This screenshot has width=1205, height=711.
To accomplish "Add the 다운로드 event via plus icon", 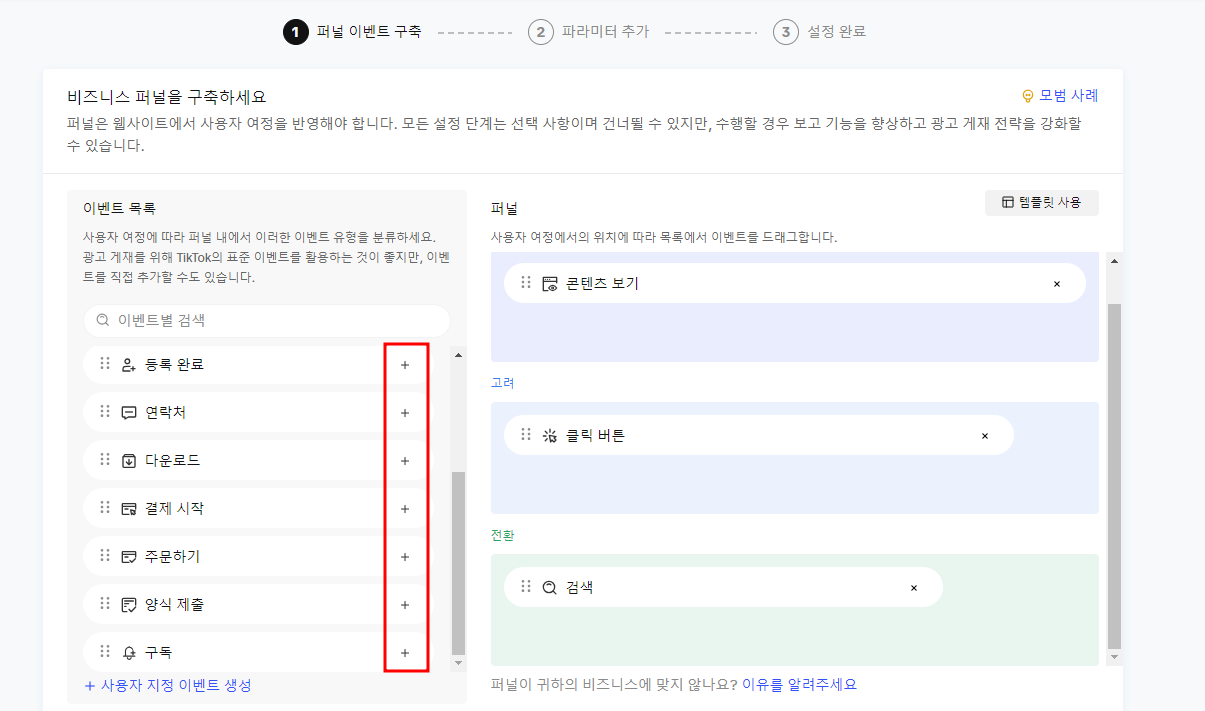I will click(404, 460).
